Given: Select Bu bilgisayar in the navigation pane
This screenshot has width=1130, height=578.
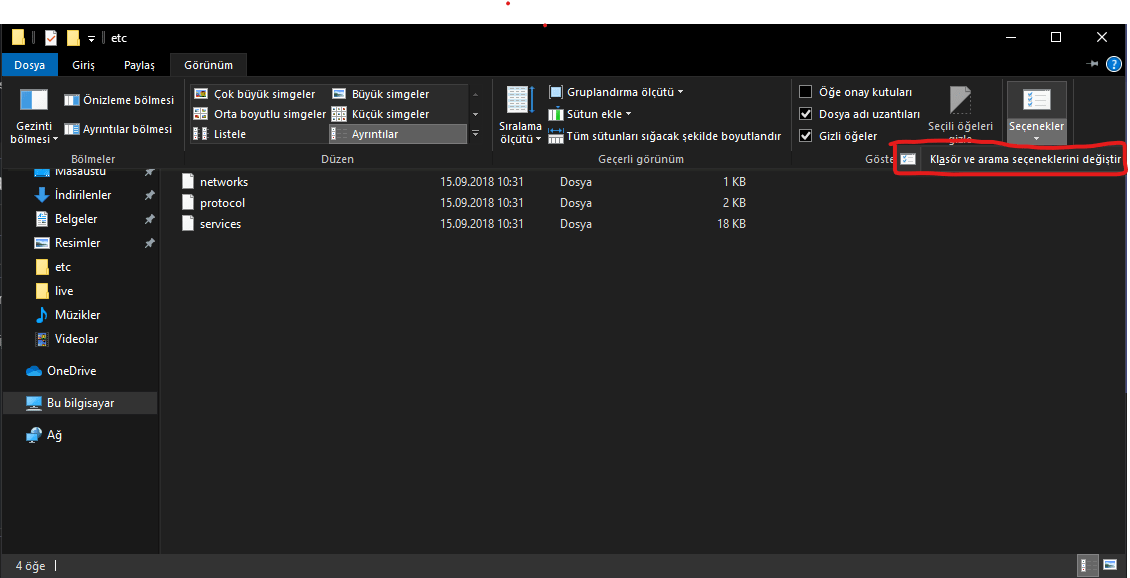Looking at the screenshot, I should pyautogui.click(x=80, y=403).
